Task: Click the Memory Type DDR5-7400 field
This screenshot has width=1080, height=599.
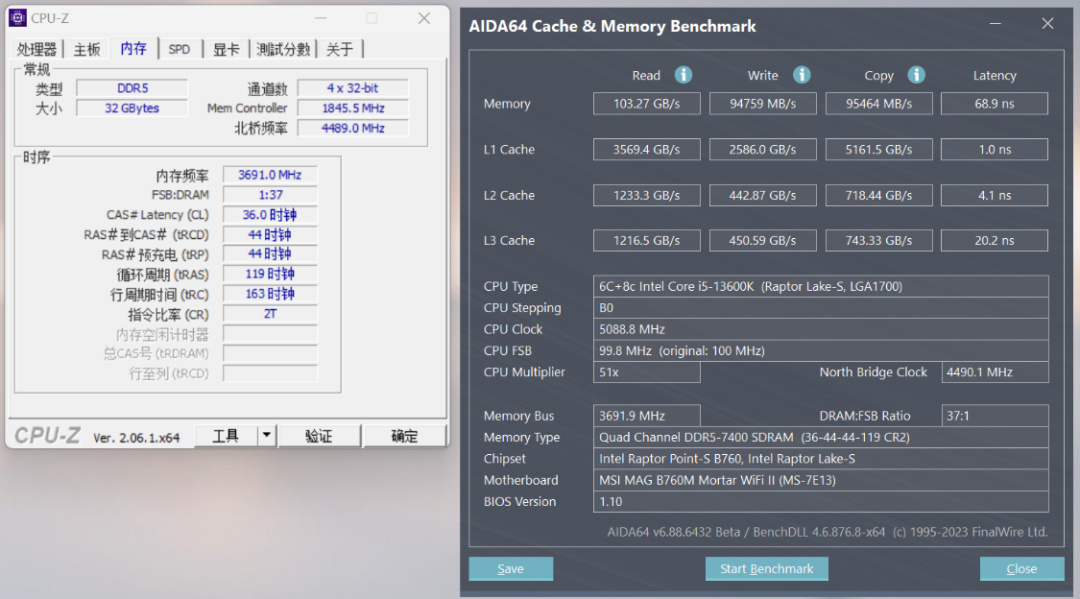Action: tap(820, 437)
